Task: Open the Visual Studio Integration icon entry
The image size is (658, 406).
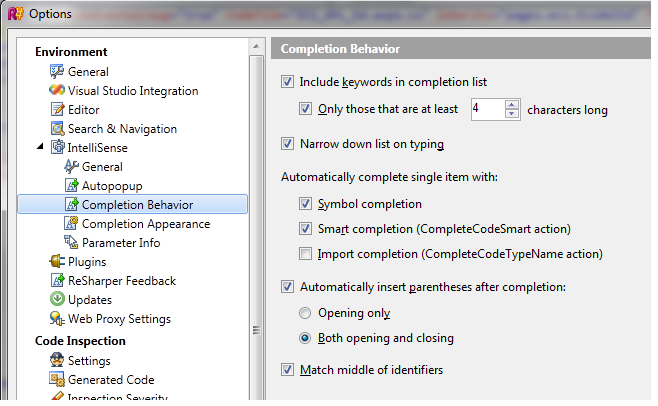Action: tap(57, 90)
